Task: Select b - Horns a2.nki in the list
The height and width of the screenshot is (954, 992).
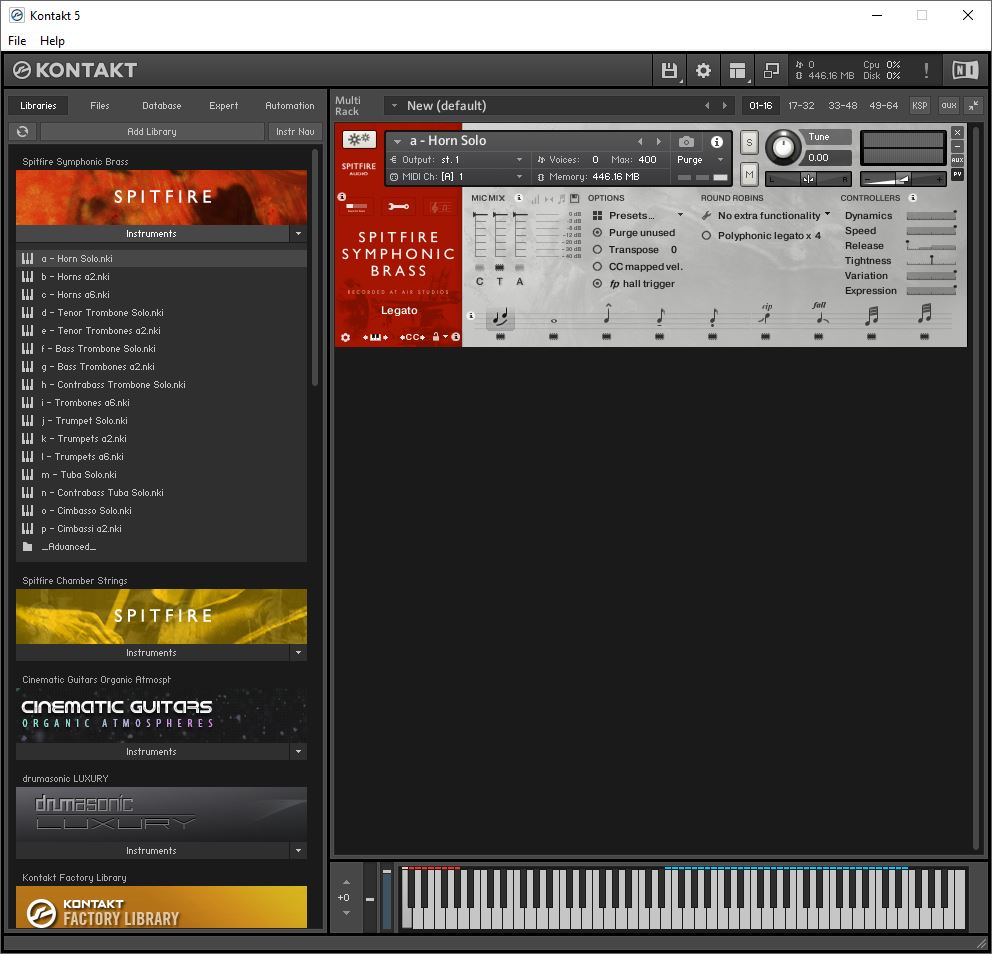Action: click(161, 276)
